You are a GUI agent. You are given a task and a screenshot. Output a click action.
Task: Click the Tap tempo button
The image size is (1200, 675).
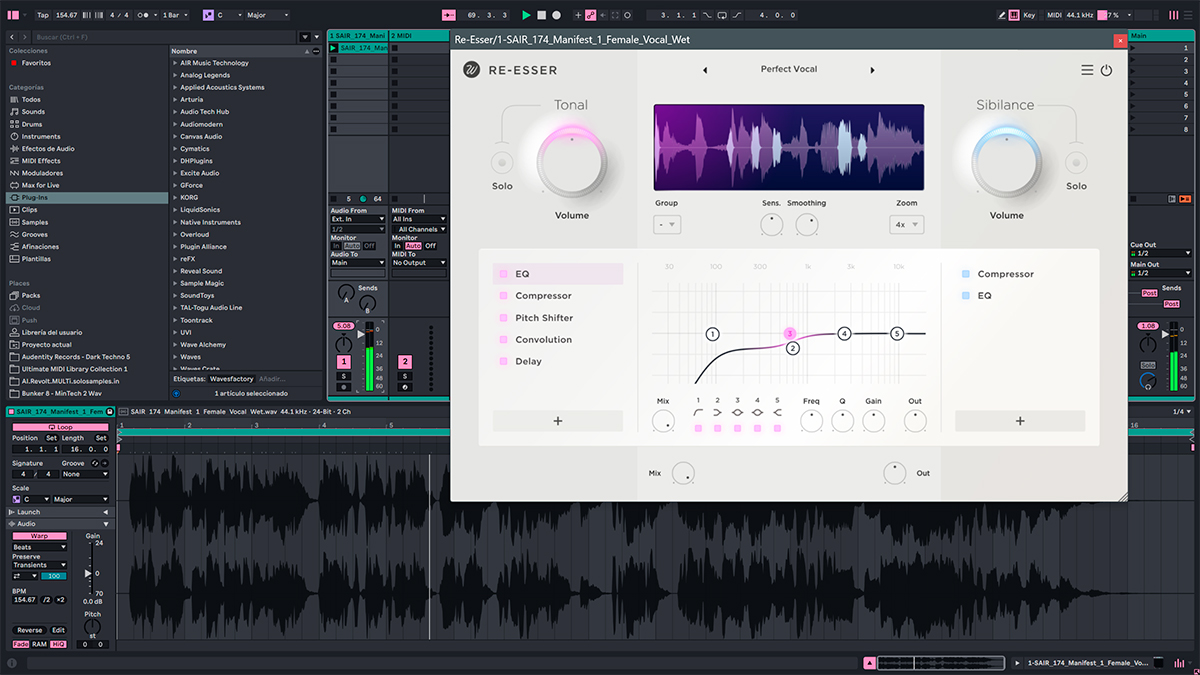click(42, 15)
